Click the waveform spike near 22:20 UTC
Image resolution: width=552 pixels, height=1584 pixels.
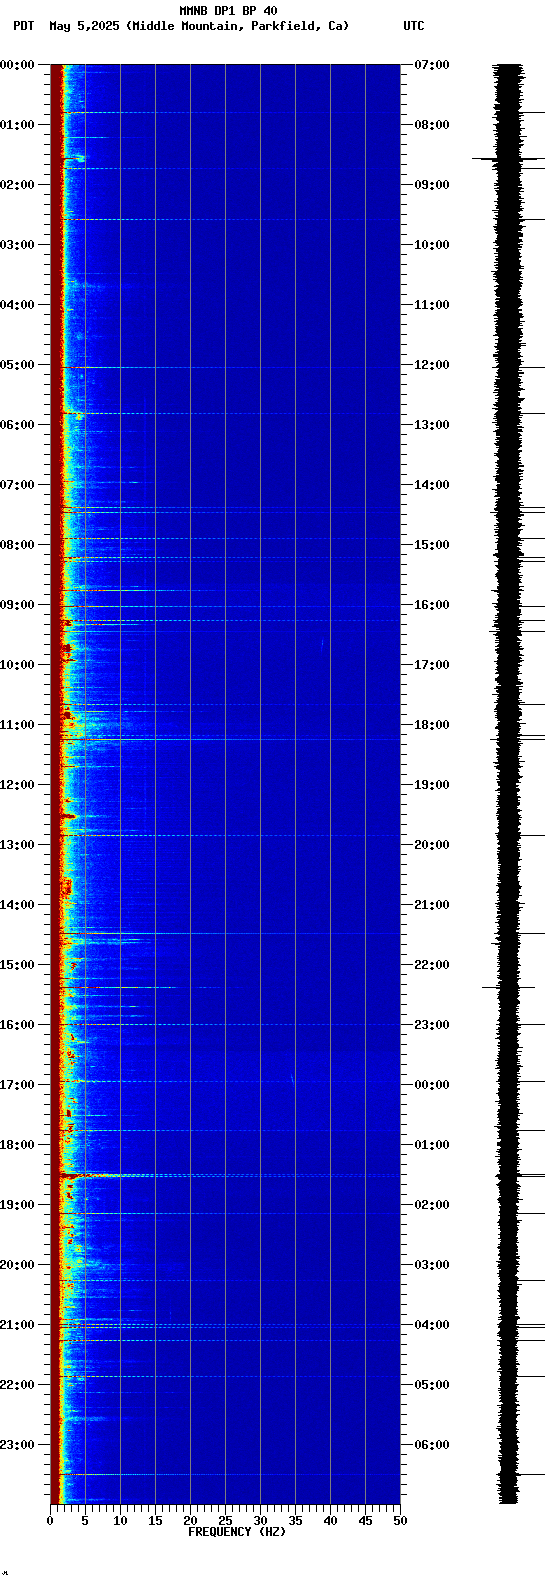coord(508,987)
